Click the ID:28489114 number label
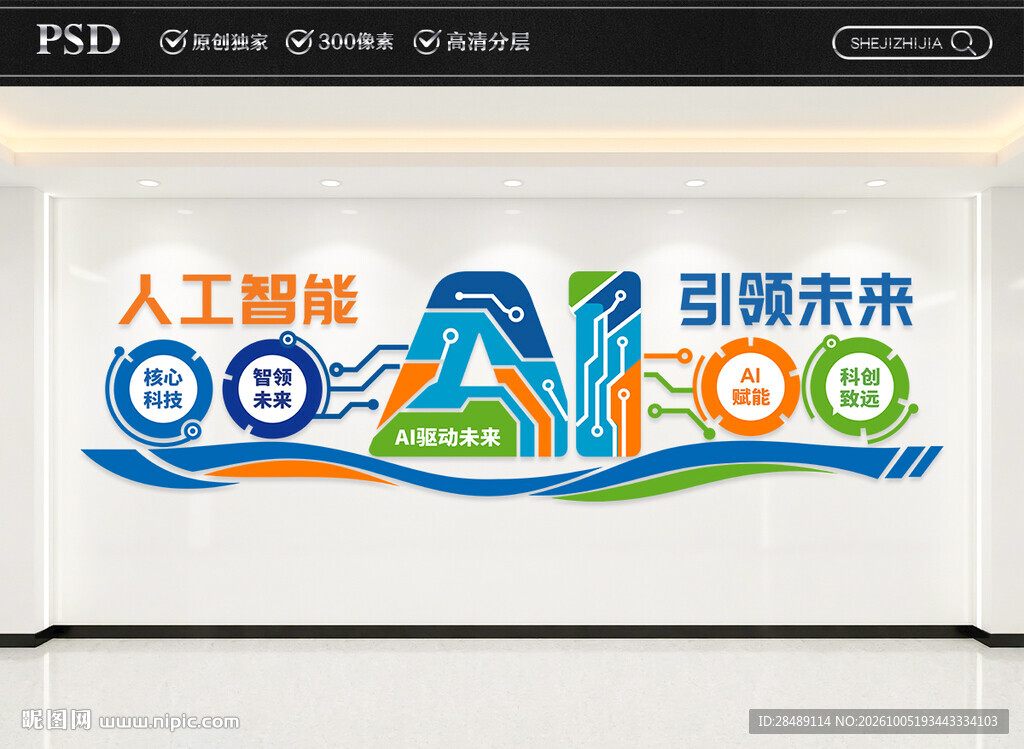Image resolution: width=1024 pixels, height=749 pixels. click(793, 721)
